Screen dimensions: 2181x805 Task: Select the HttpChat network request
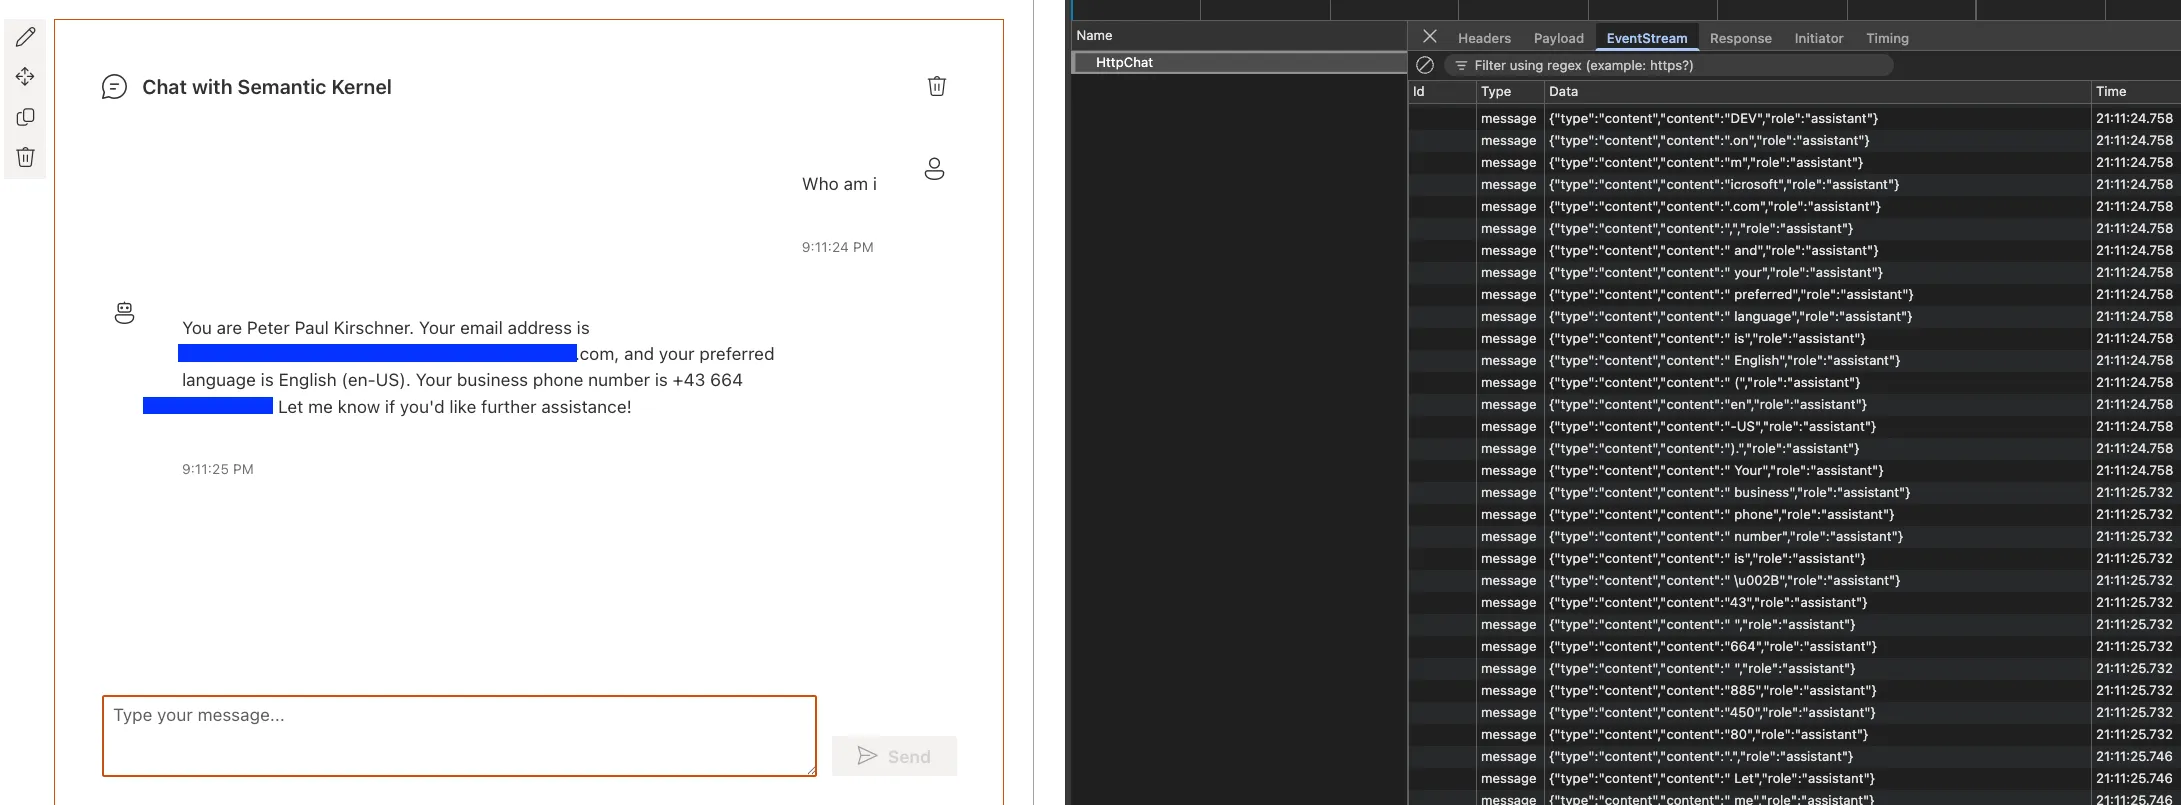coord(1124,62)
